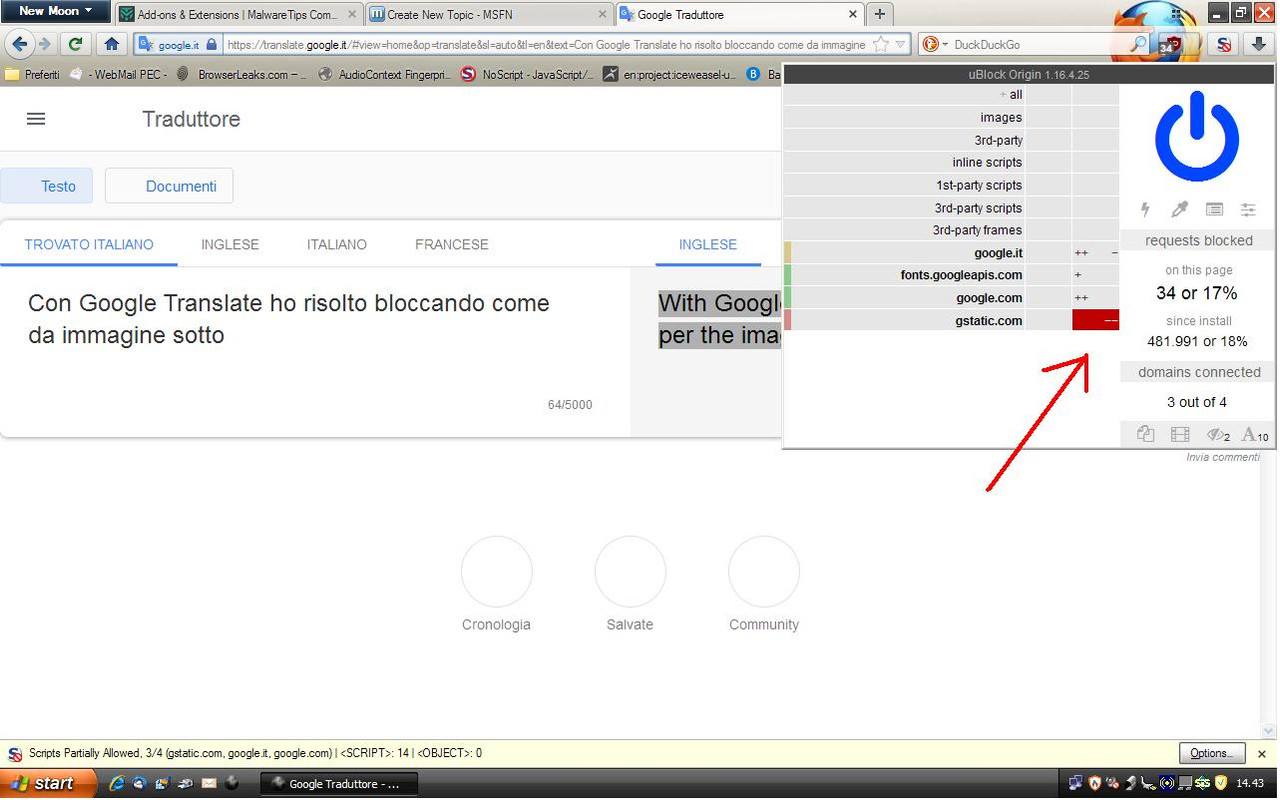Open uBlock element zapper mode (lightning icon)
Screen dimensions: 1280x800
click(1146, 209)
